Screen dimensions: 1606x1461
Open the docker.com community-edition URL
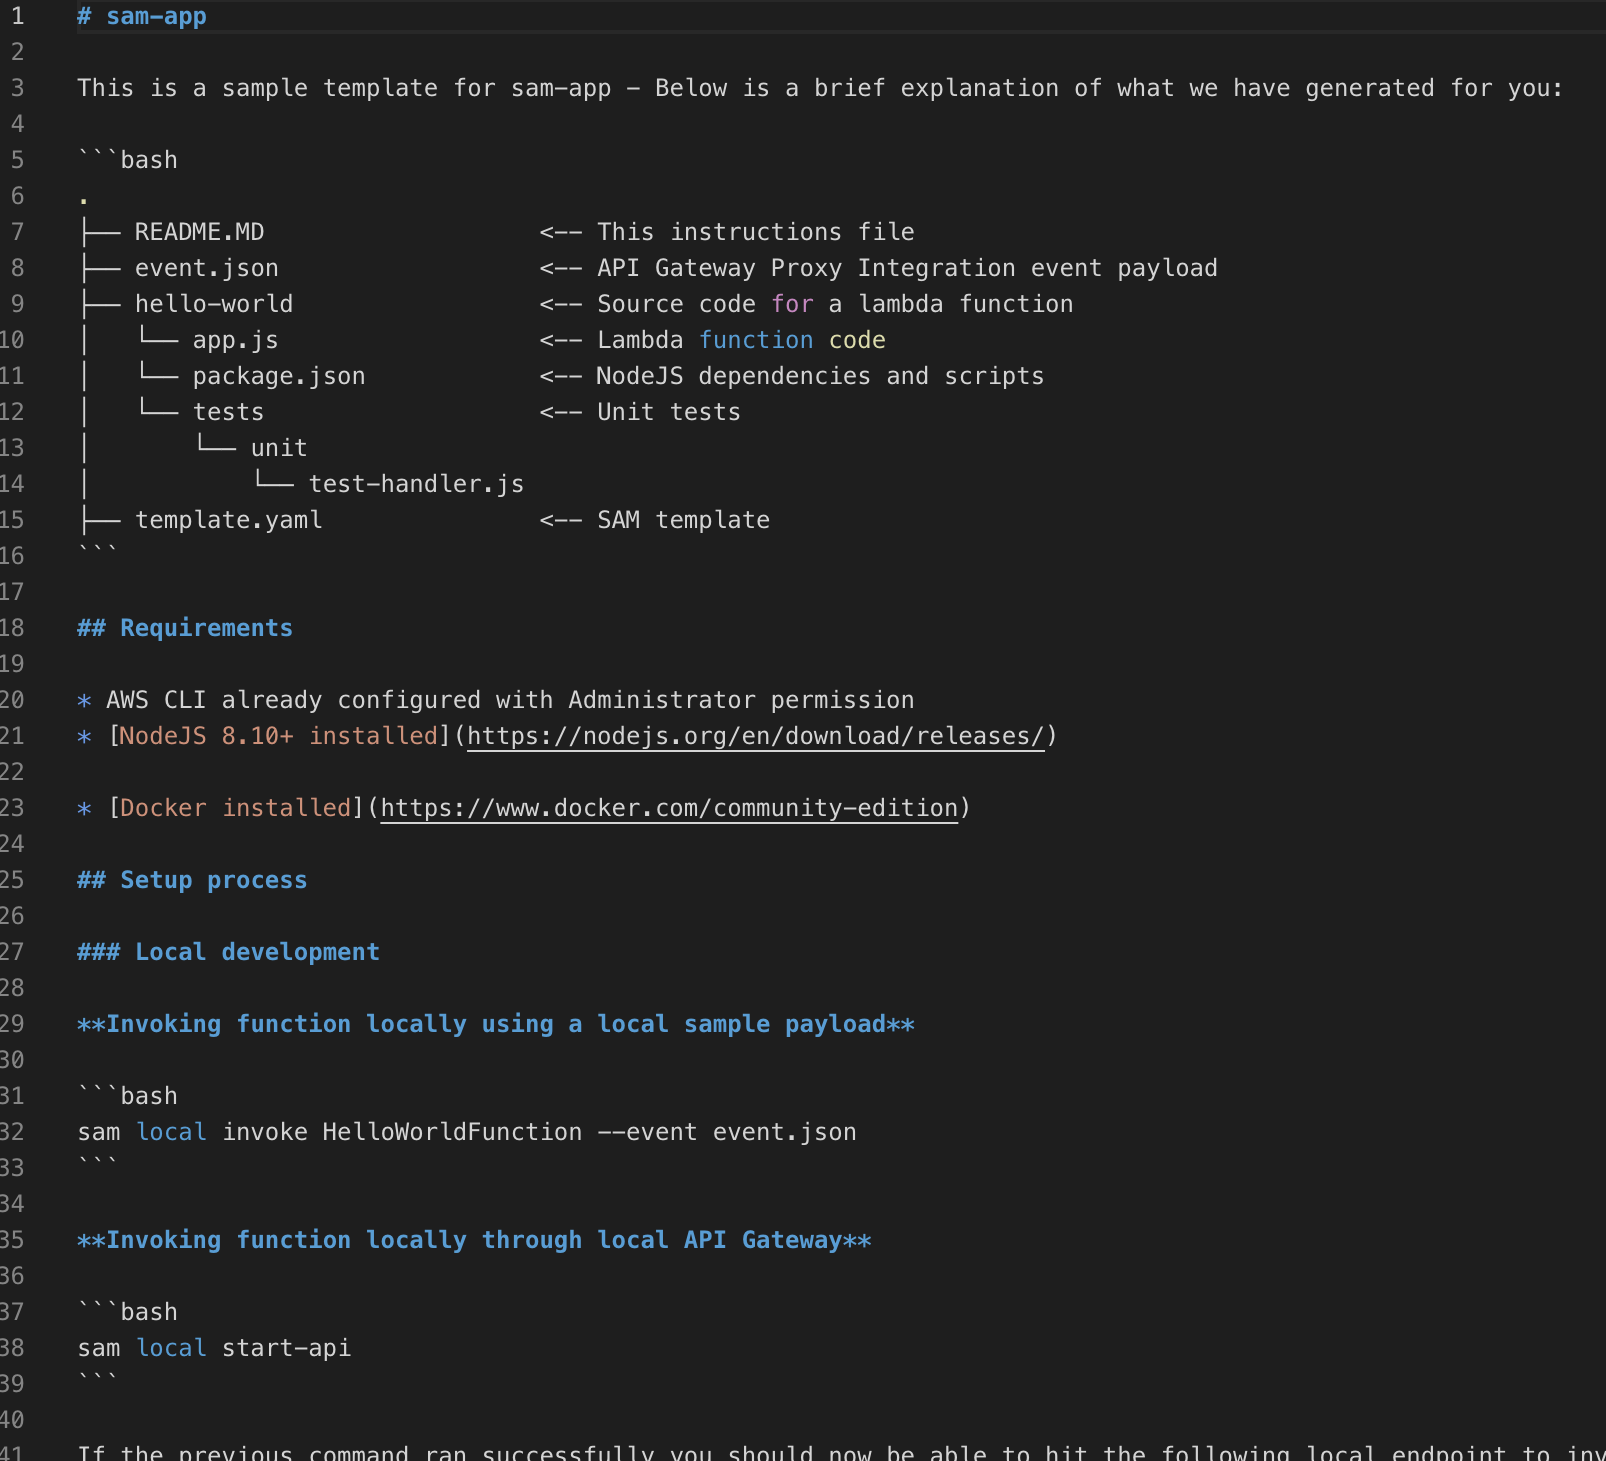669,808
